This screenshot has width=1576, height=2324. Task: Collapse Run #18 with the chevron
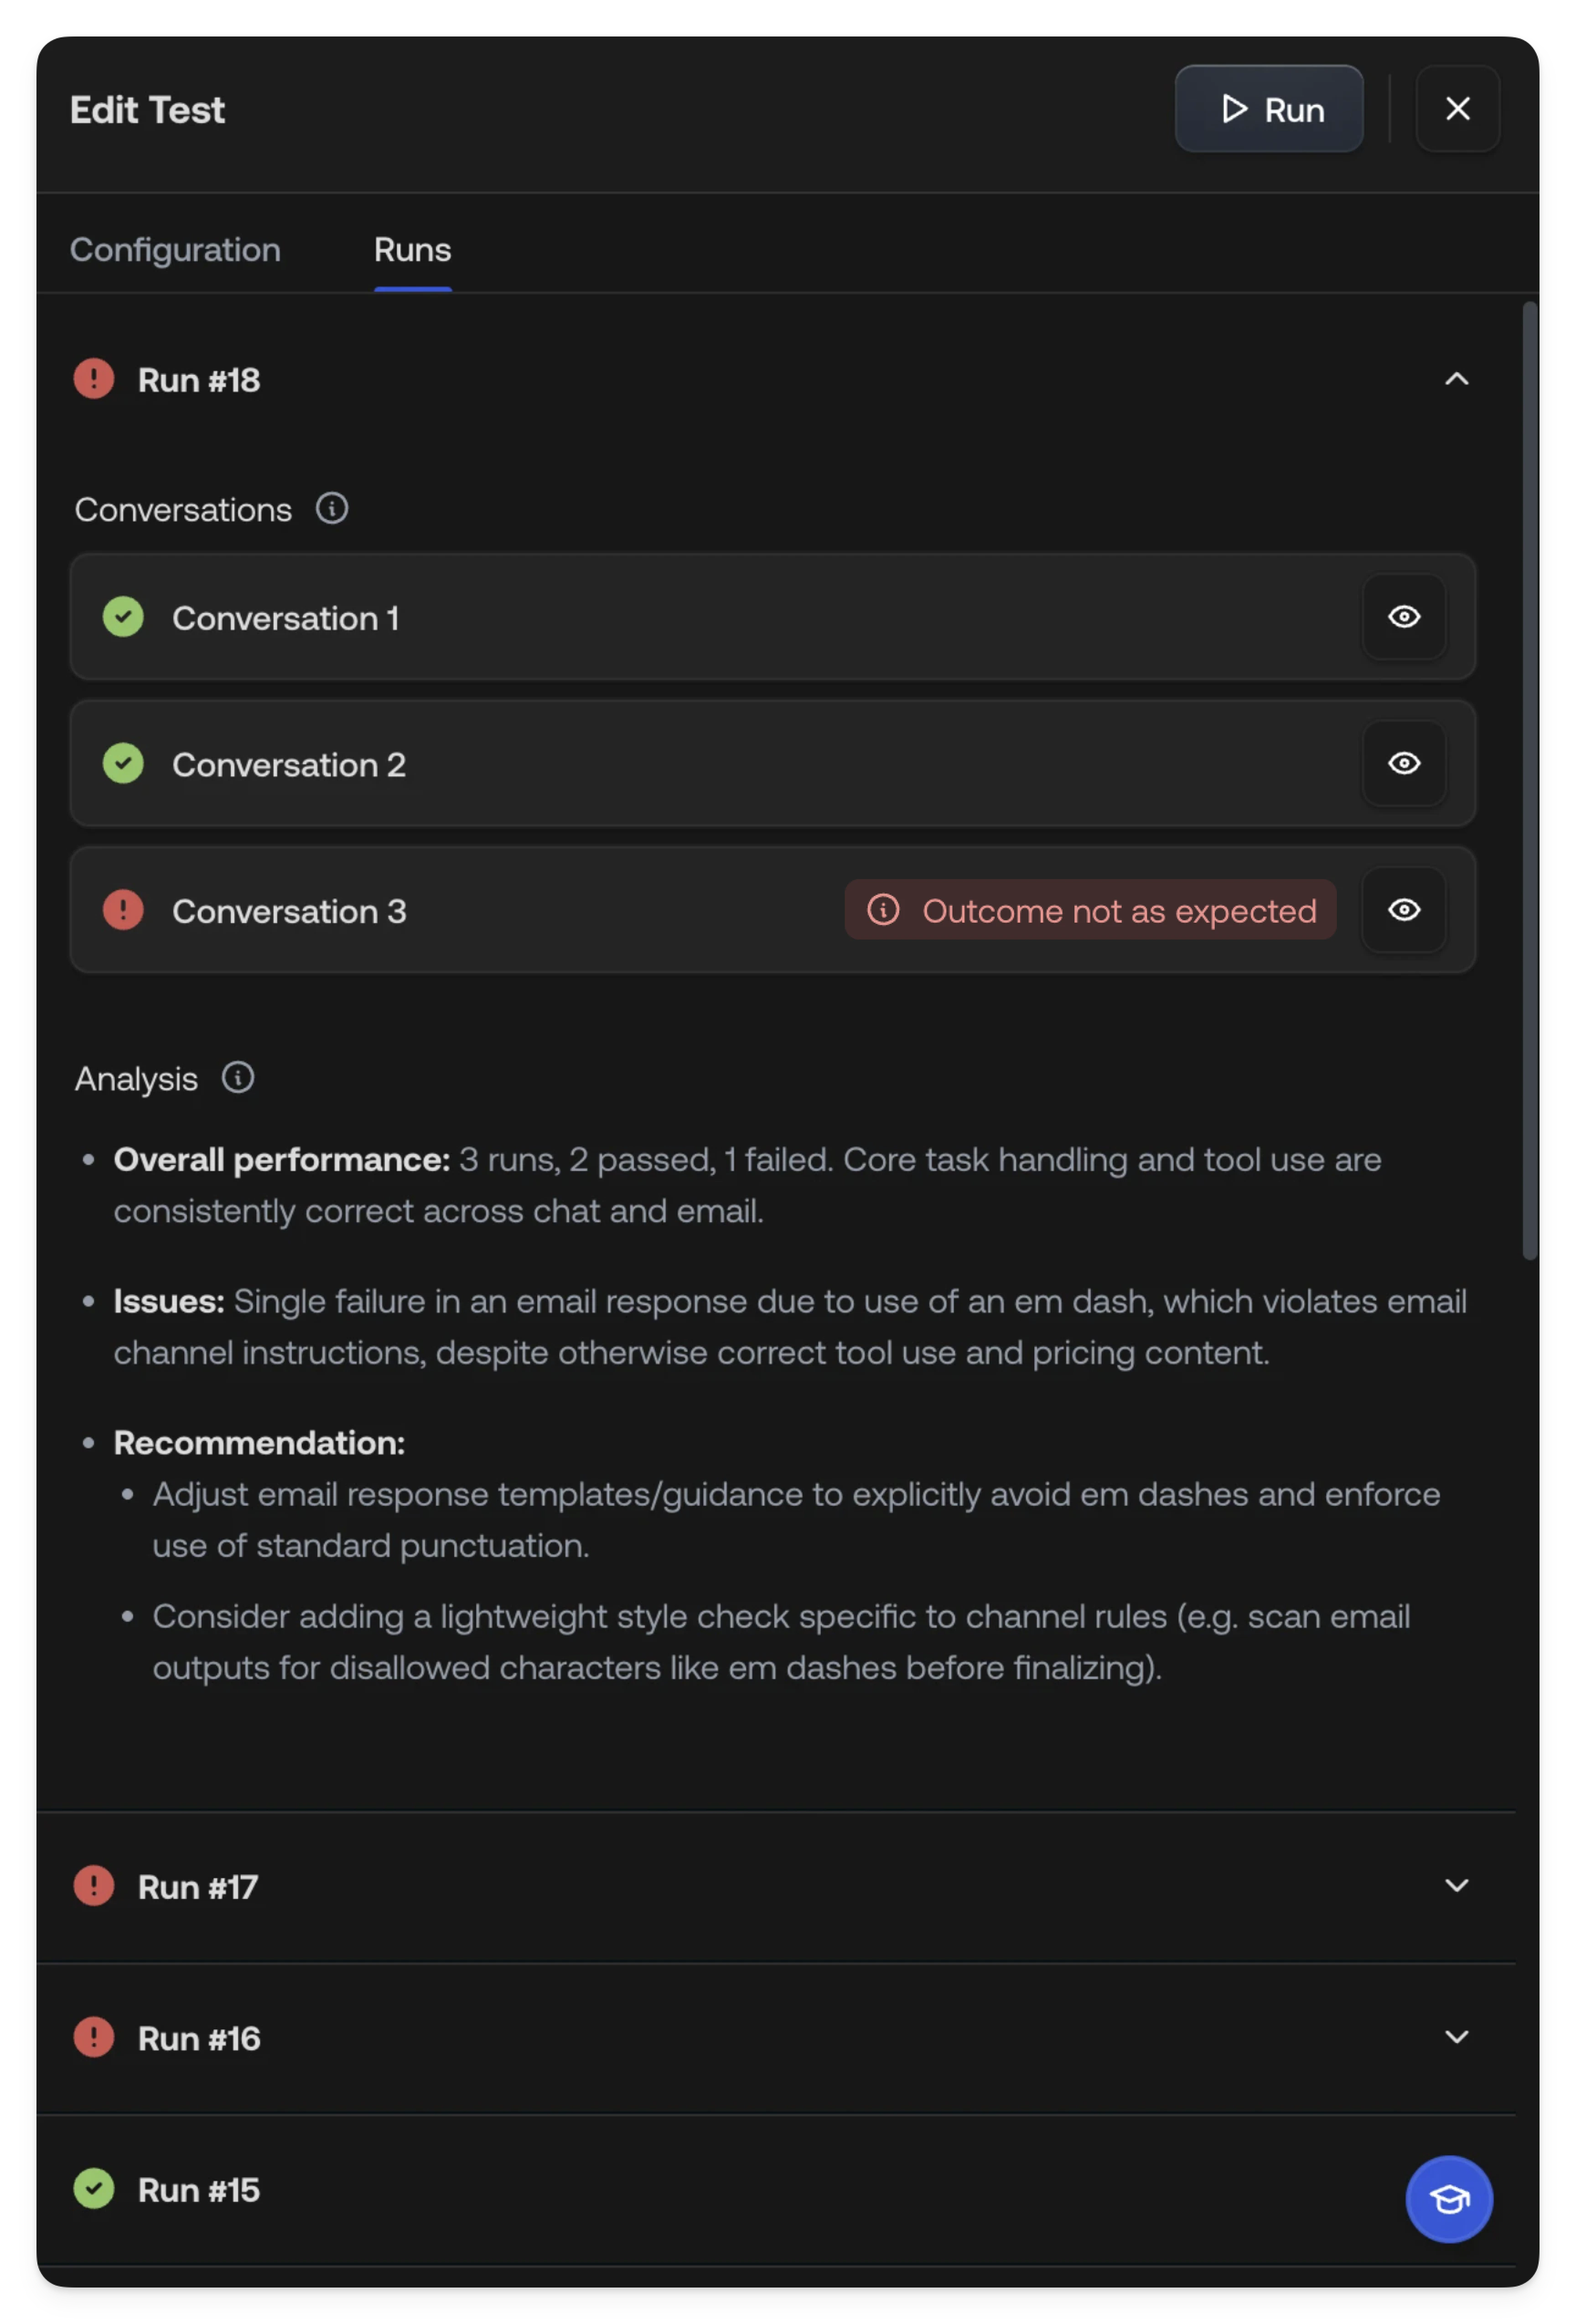click(1456, 379)
